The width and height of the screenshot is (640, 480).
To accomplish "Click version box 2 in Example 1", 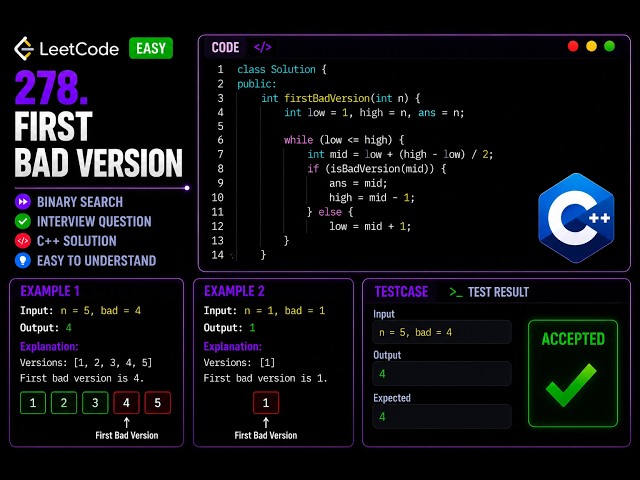I will pyautogui.click(x=64, y=403).
